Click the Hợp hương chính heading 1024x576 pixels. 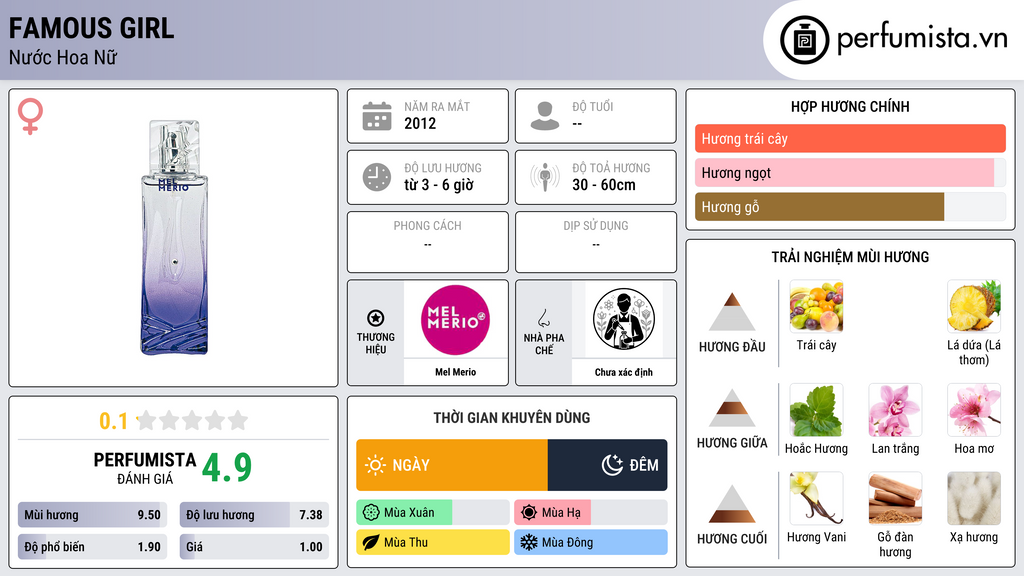click(850, 106)
